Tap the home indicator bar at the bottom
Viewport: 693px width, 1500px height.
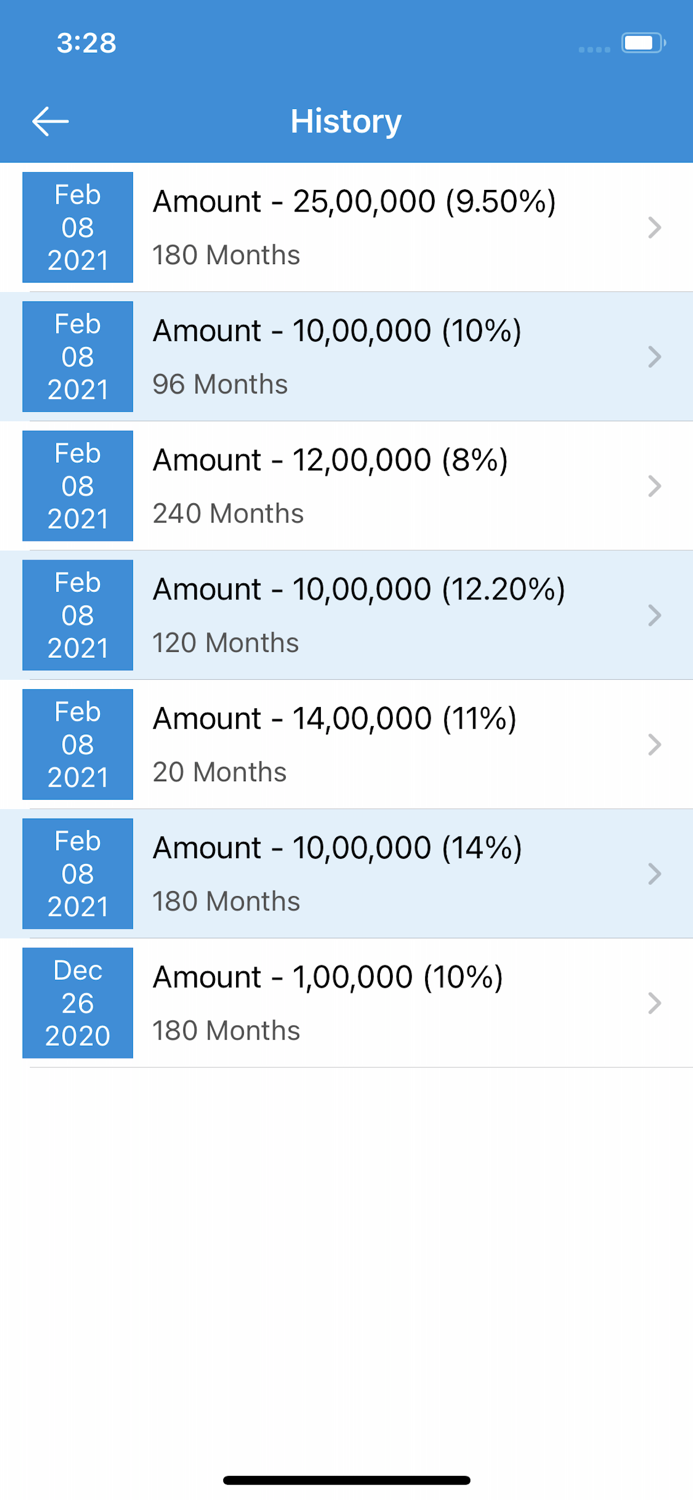pos(346,1479)
